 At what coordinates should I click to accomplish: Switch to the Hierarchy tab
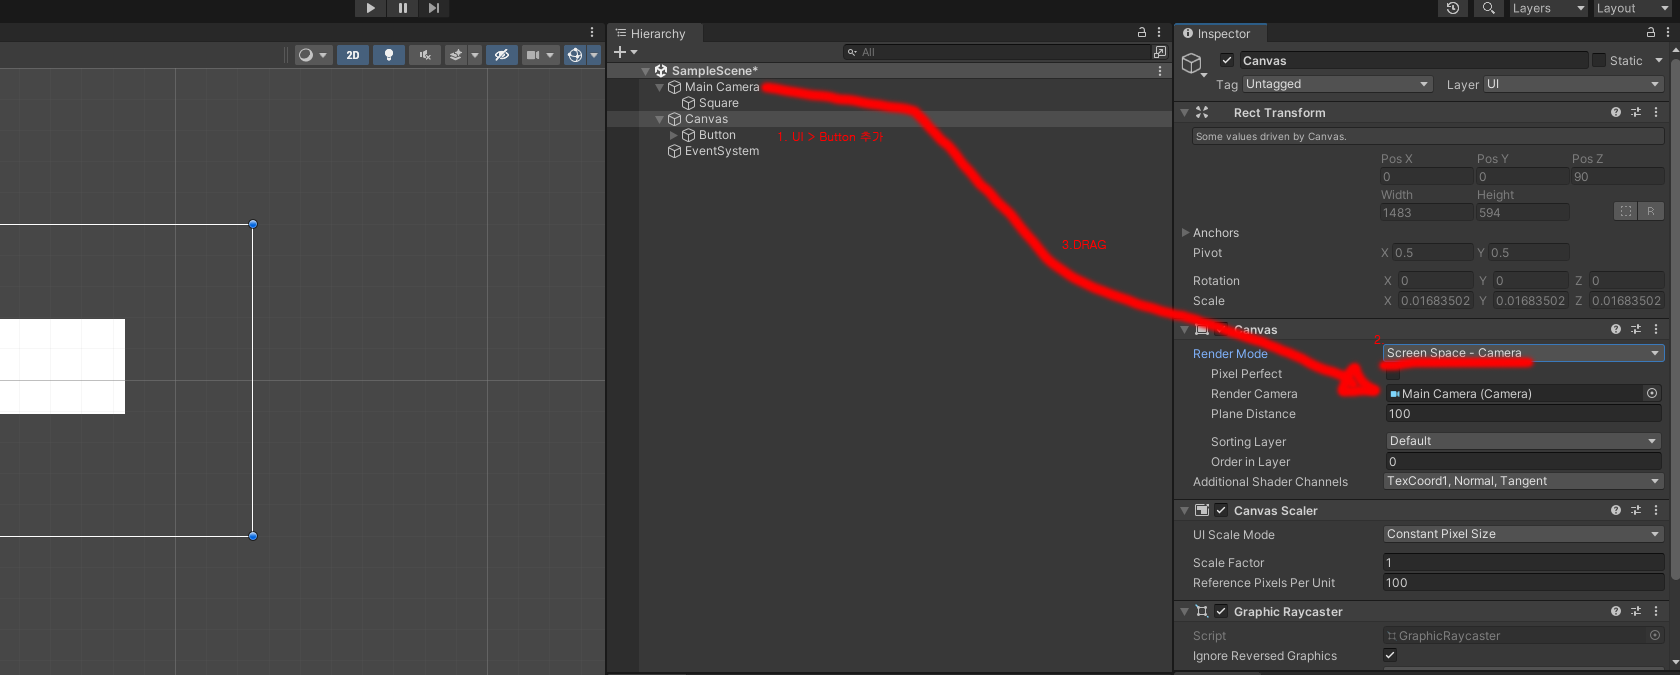tap(651, 33)
